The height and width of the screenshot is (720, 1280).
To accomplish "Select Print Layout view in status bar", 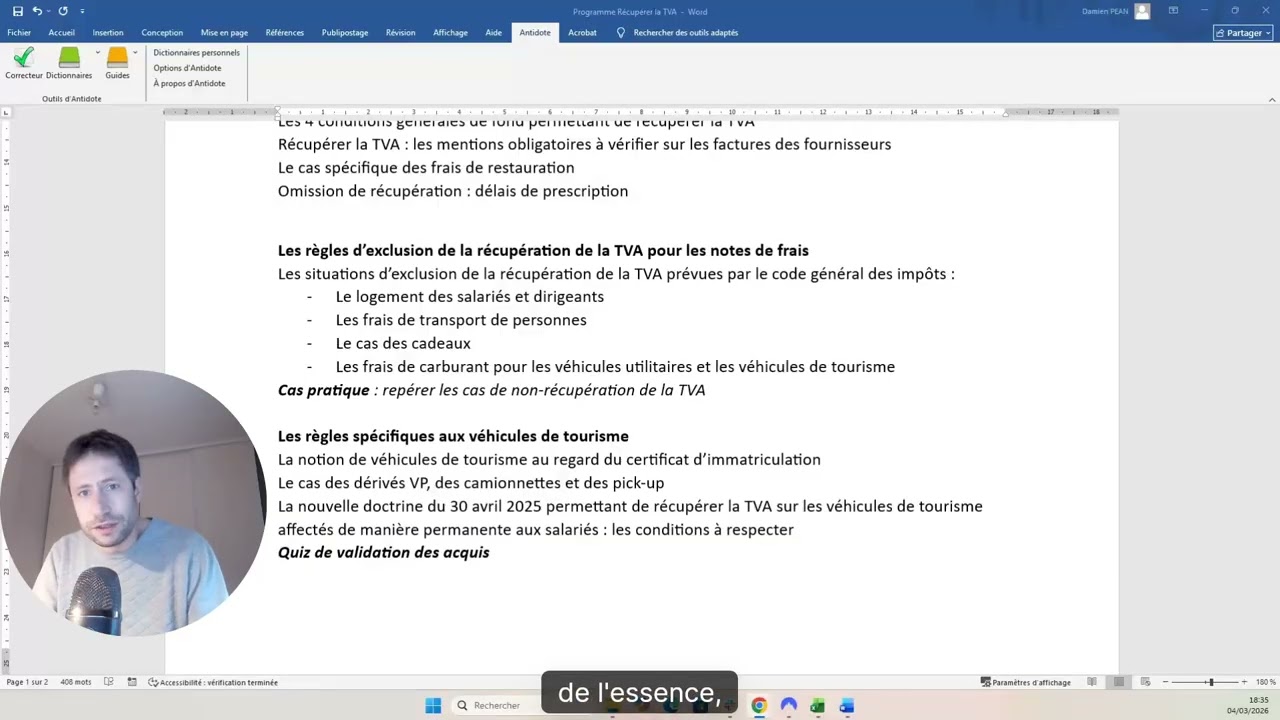I will [1118, 682].
